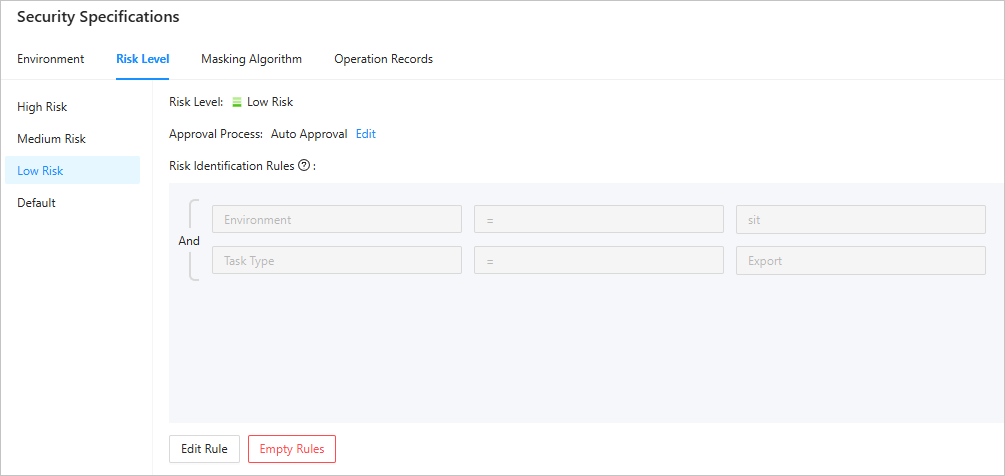The height and width of the screenshot is (476, 1005).
Task: Choose Medium Risk in the sidebar
Action: (x=51, y=139)
